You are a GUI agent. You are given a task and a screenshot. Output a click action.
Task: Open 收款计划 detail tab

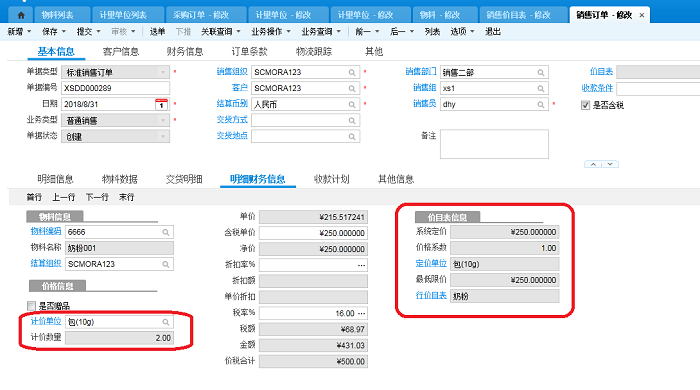(x=332, y=179)
